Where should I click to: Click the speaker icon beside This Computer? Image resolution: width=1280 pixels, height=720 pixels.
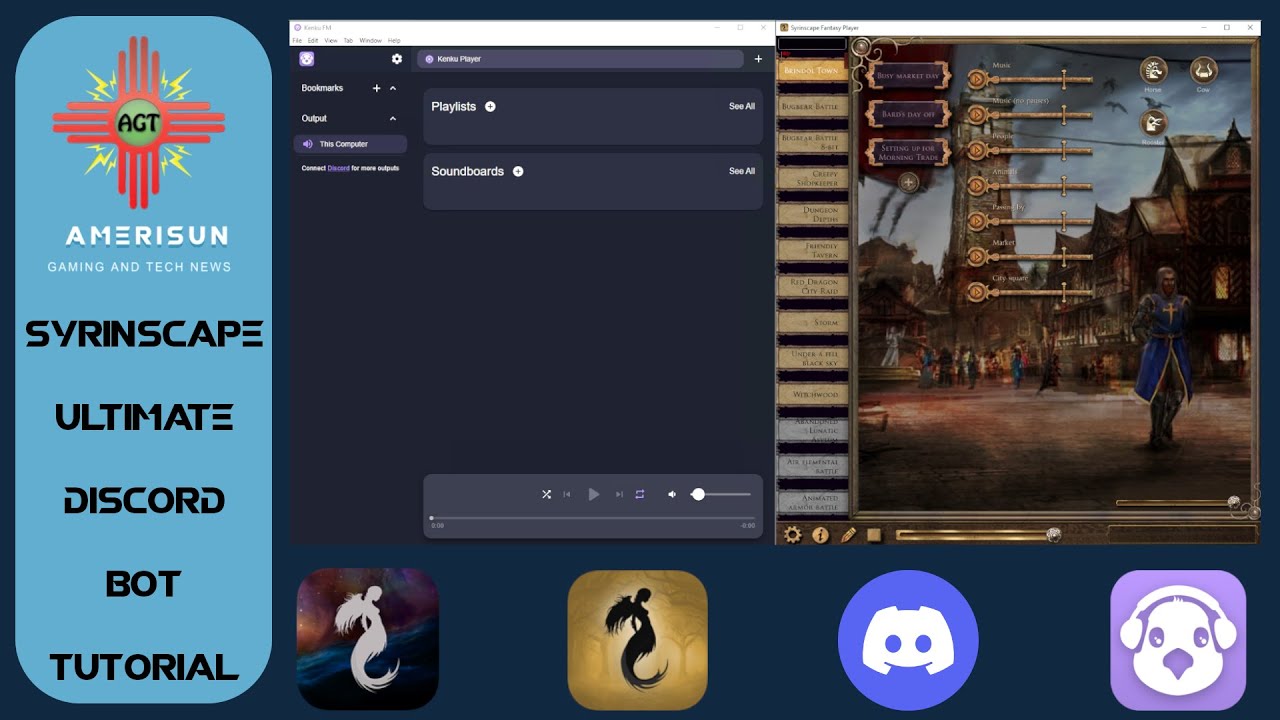click(x=307, y=144)
